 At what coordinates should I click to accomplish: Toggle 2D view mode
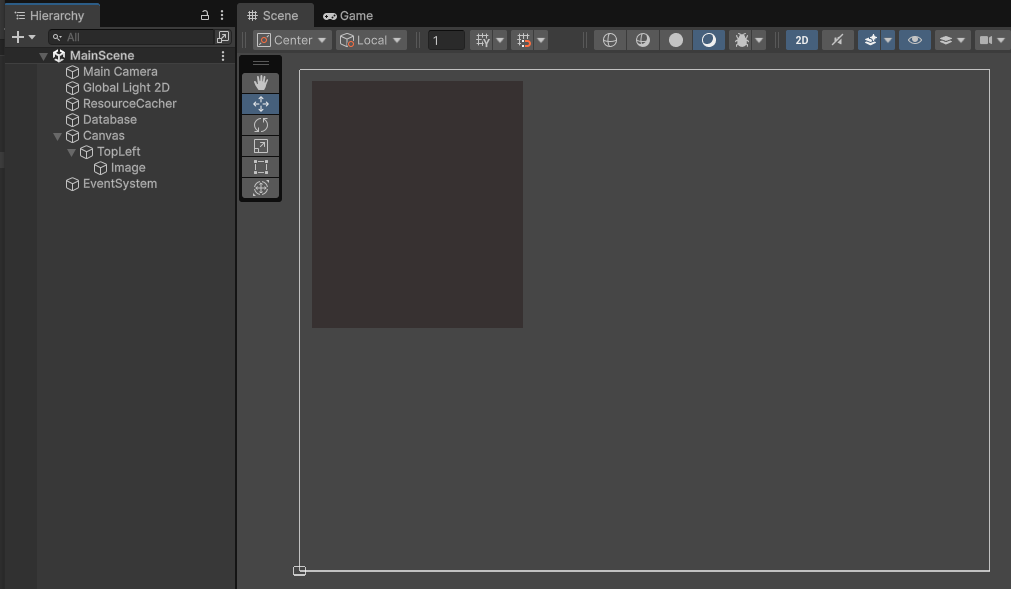tap(801, 40)
